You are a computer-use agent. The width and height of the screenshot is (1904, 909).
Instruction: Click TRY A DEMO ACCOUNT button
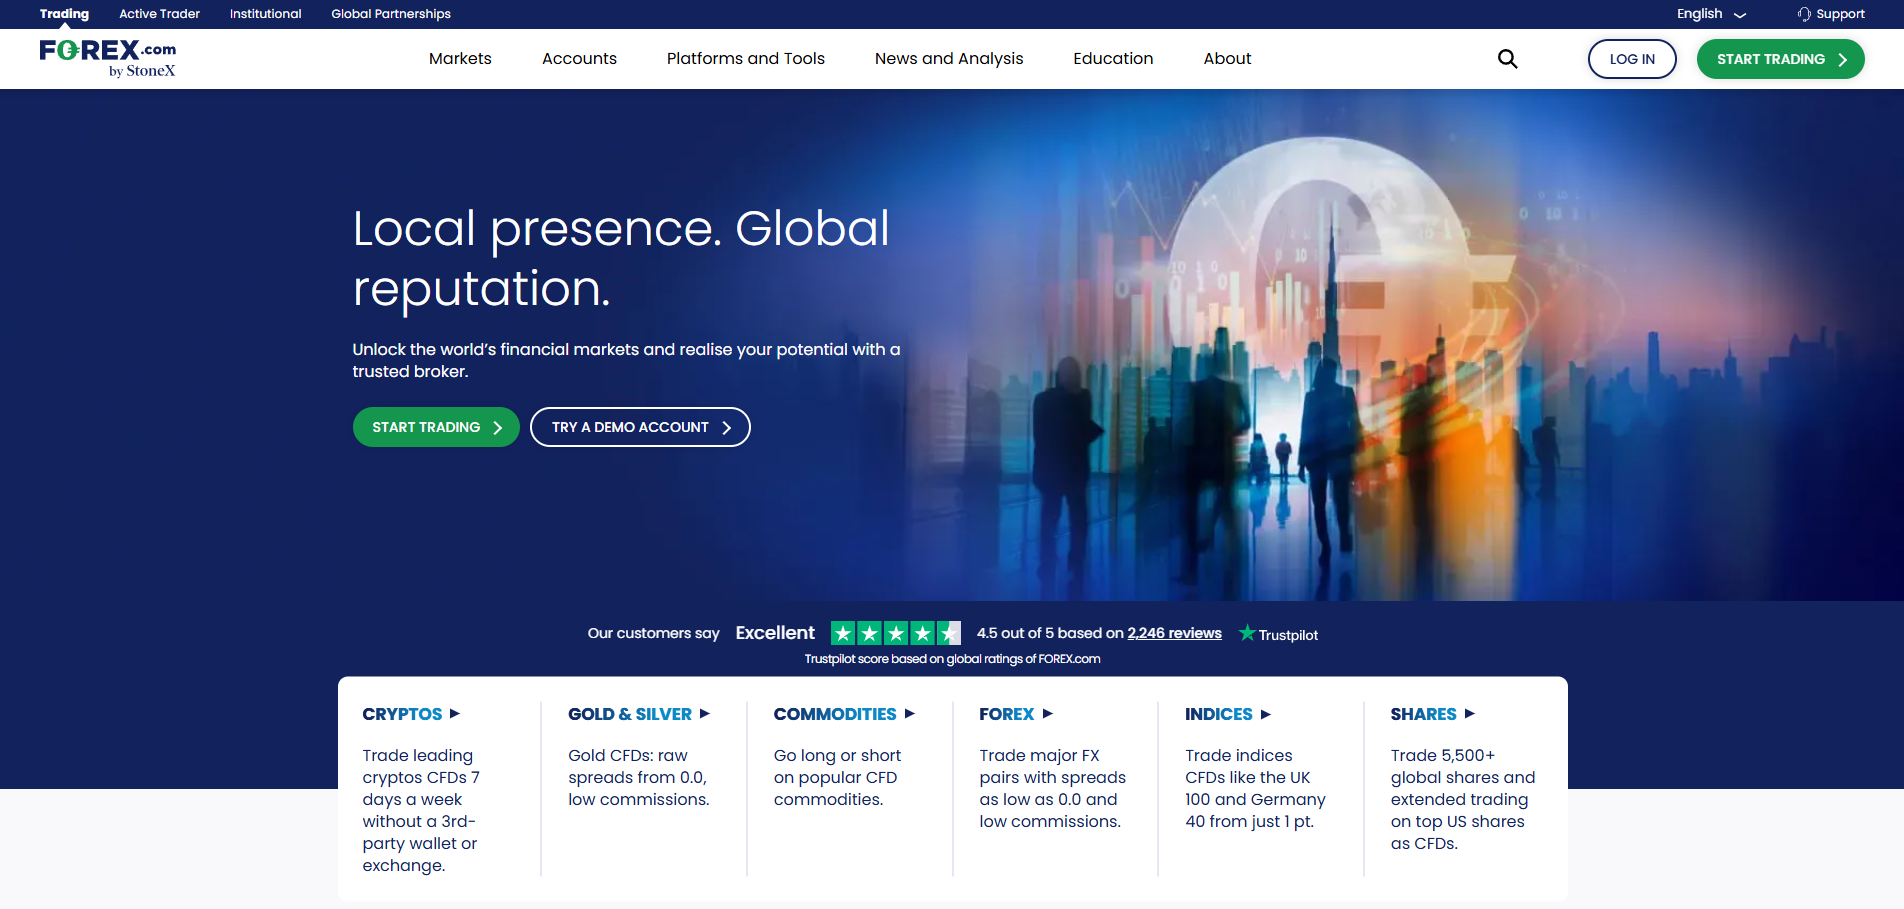(x=640, y=427)
